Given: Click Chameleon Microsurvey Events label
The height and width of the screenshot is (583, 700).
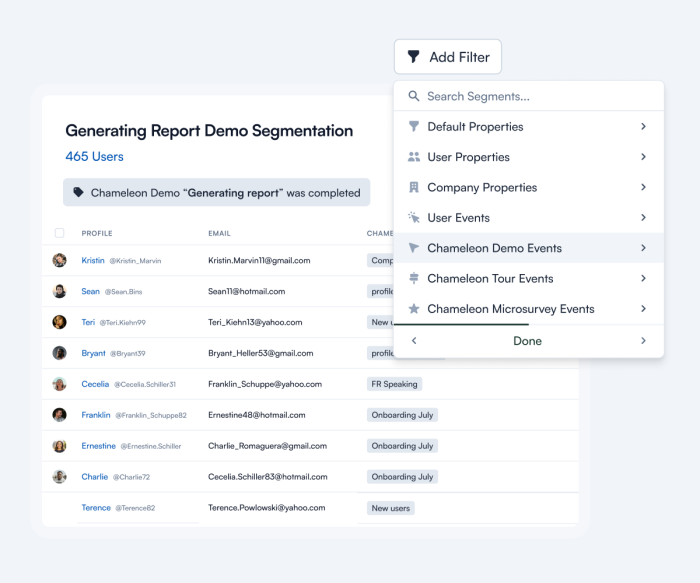Looking at the screenshot, I should tap(511, 309).
